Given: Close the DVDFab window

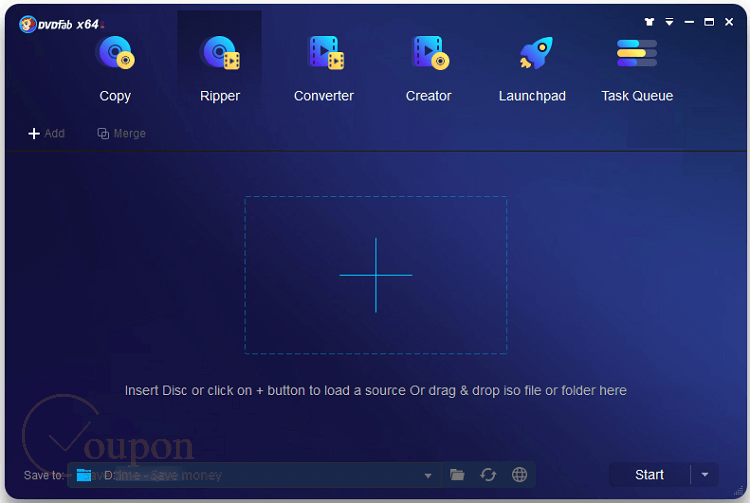Looking at the screenshot, I should pos(729,22).
